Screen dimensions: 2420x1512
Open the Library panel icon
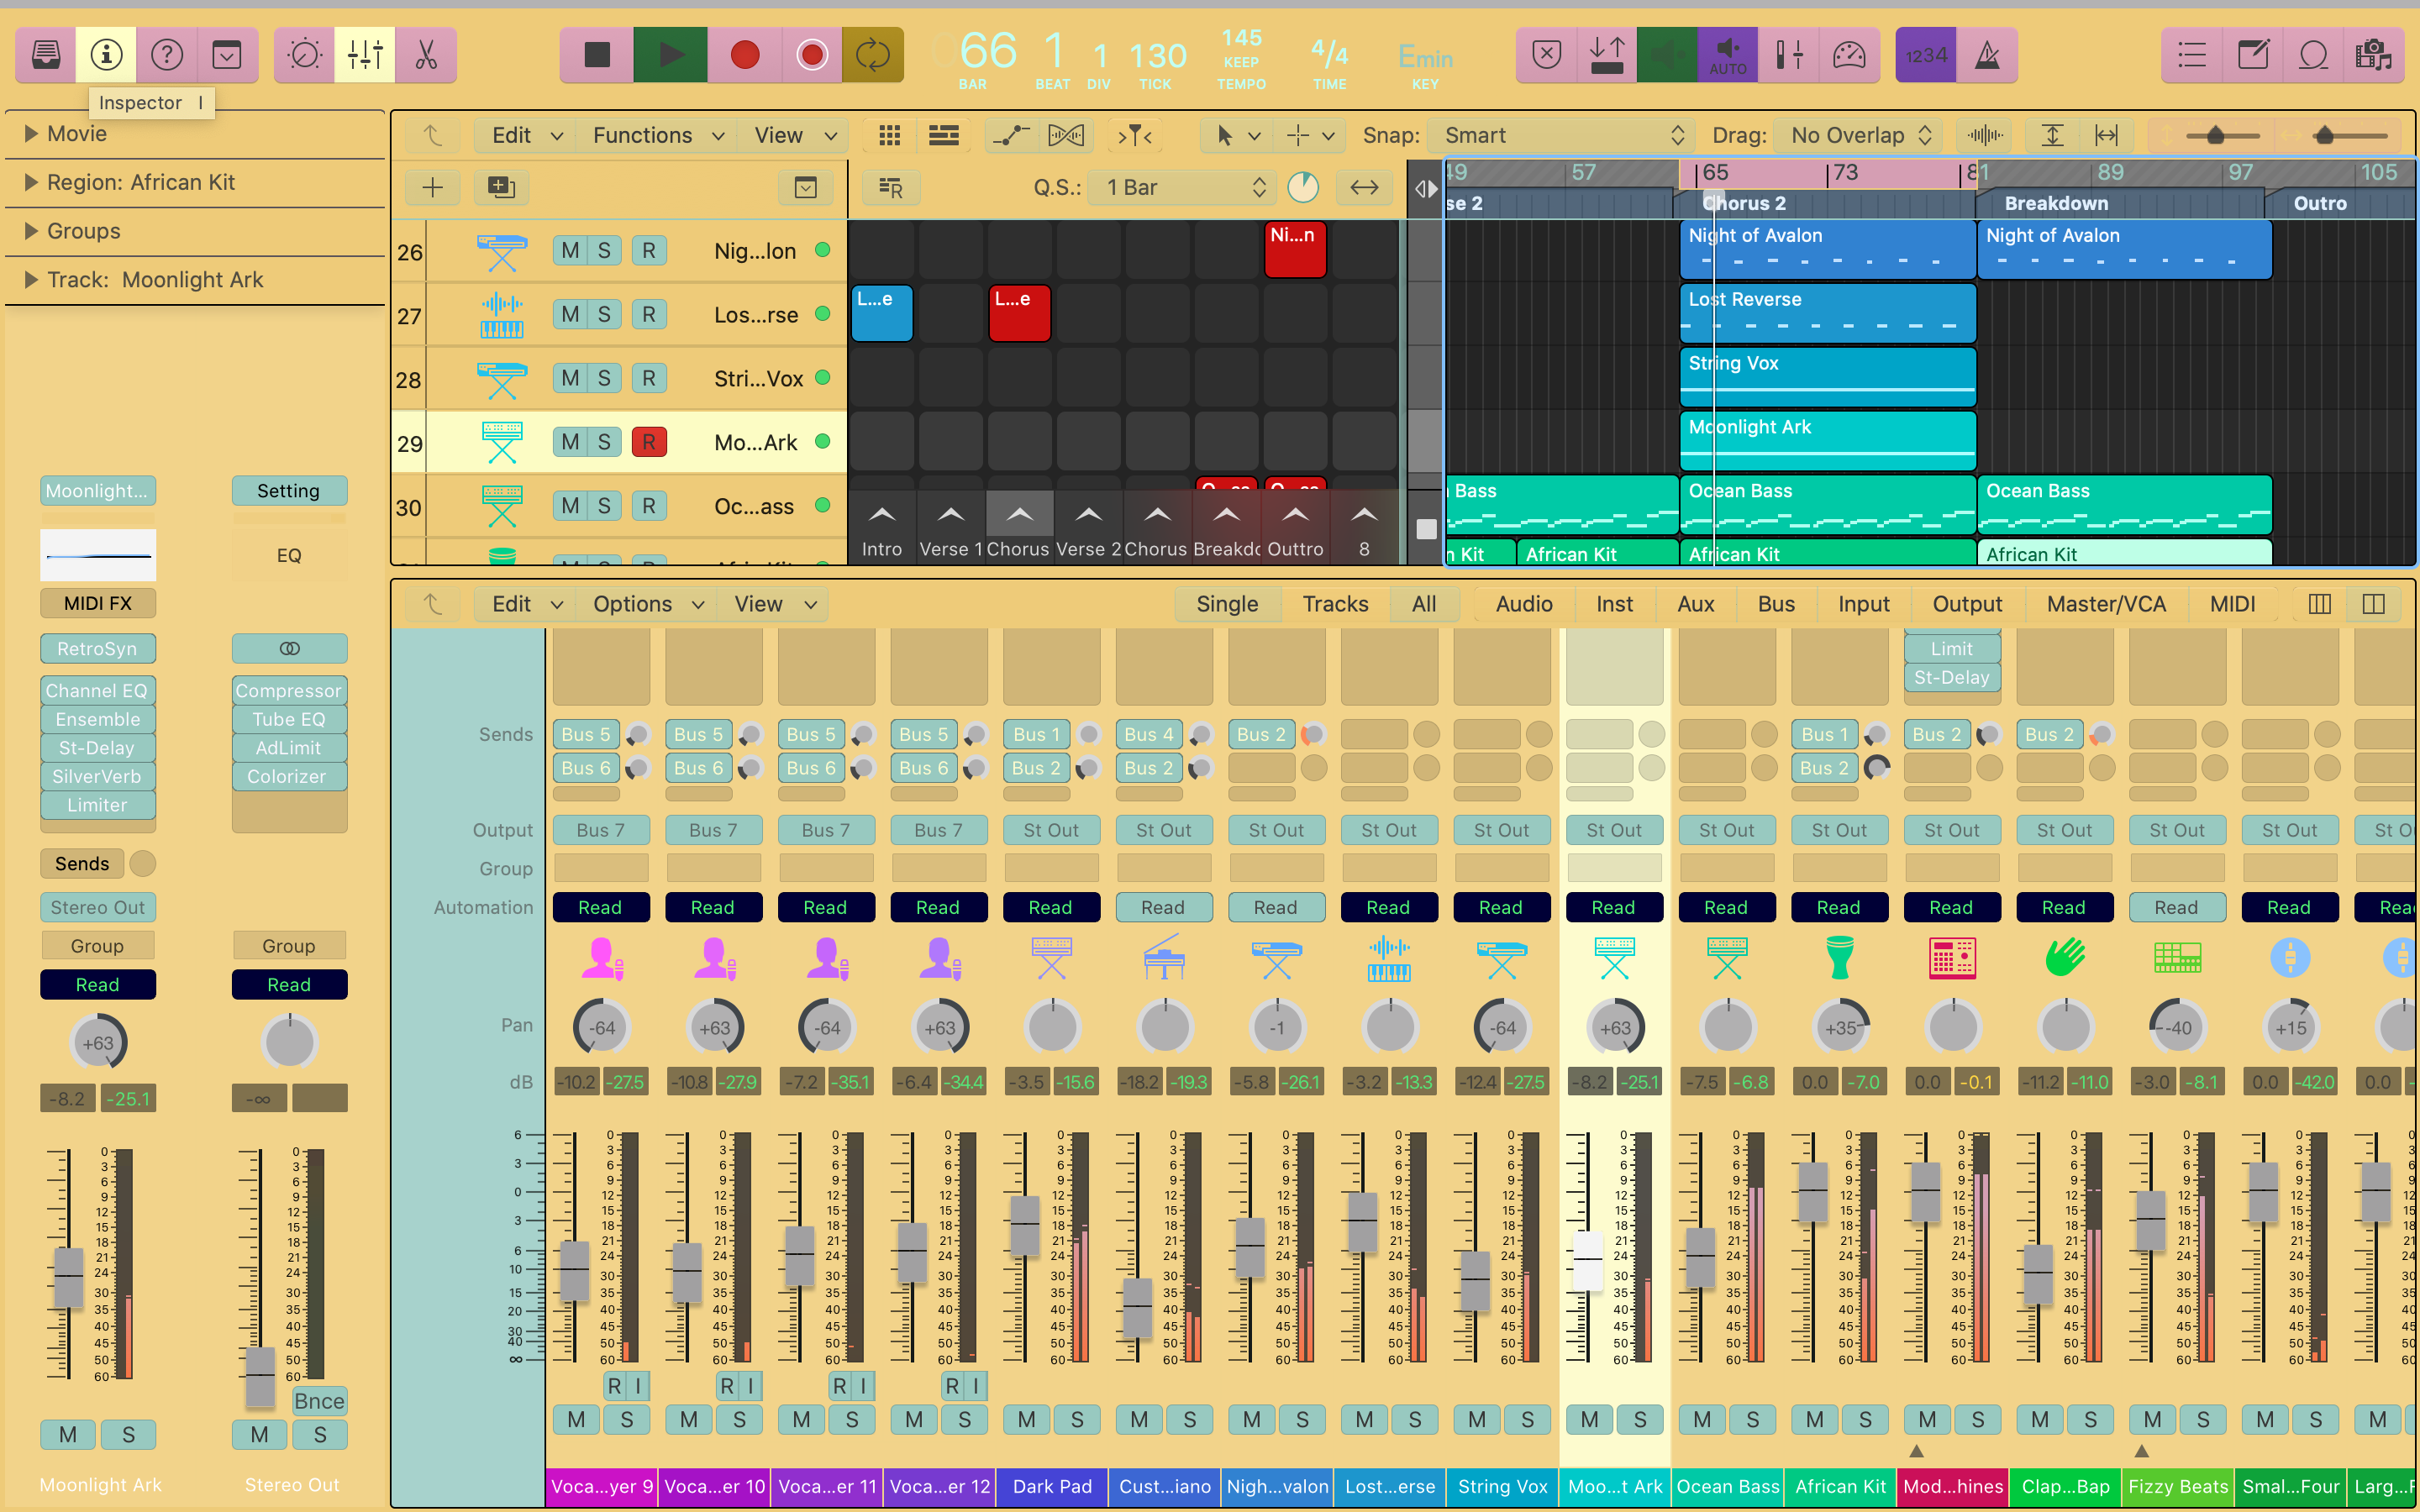pos(46,55)
